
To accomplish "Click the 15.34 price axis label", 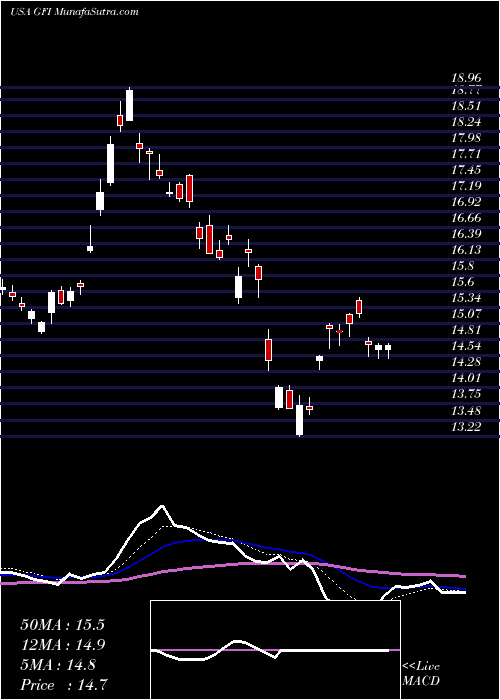I will click(466, 298).
